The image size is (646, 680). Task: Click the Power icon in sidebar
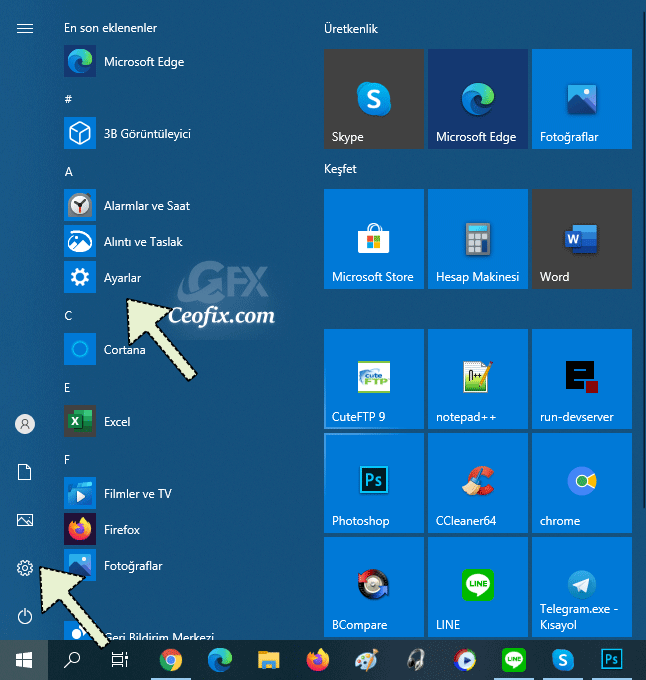click(25, 616)
